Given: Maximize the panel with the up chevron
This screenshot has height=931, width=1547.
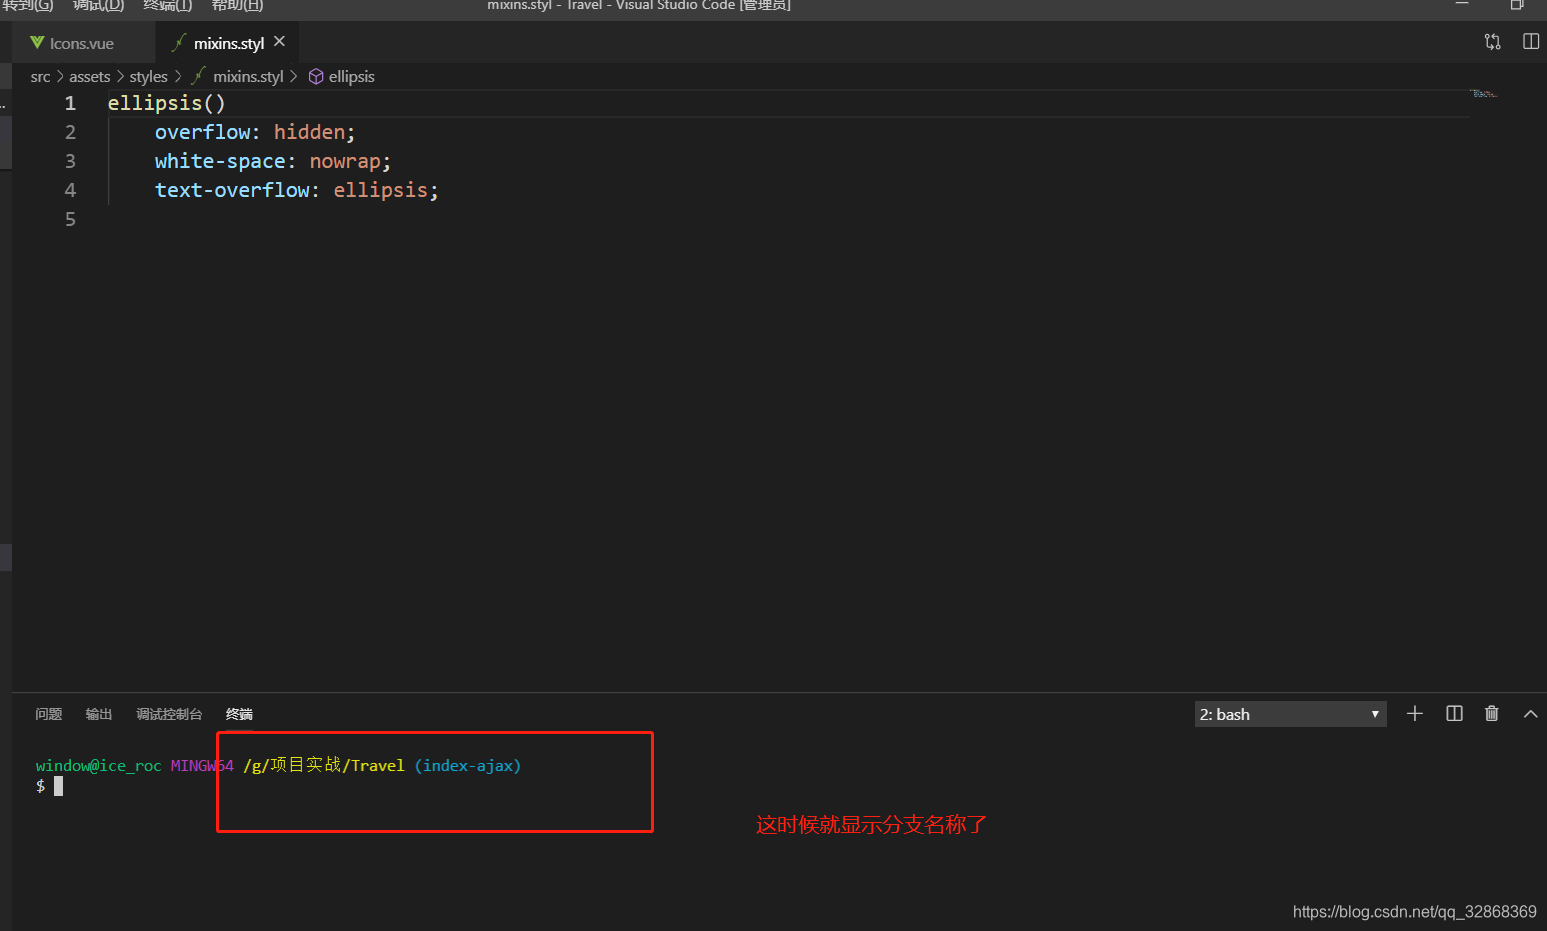Looking at the screenshot, I should (x=1530, y=714).
